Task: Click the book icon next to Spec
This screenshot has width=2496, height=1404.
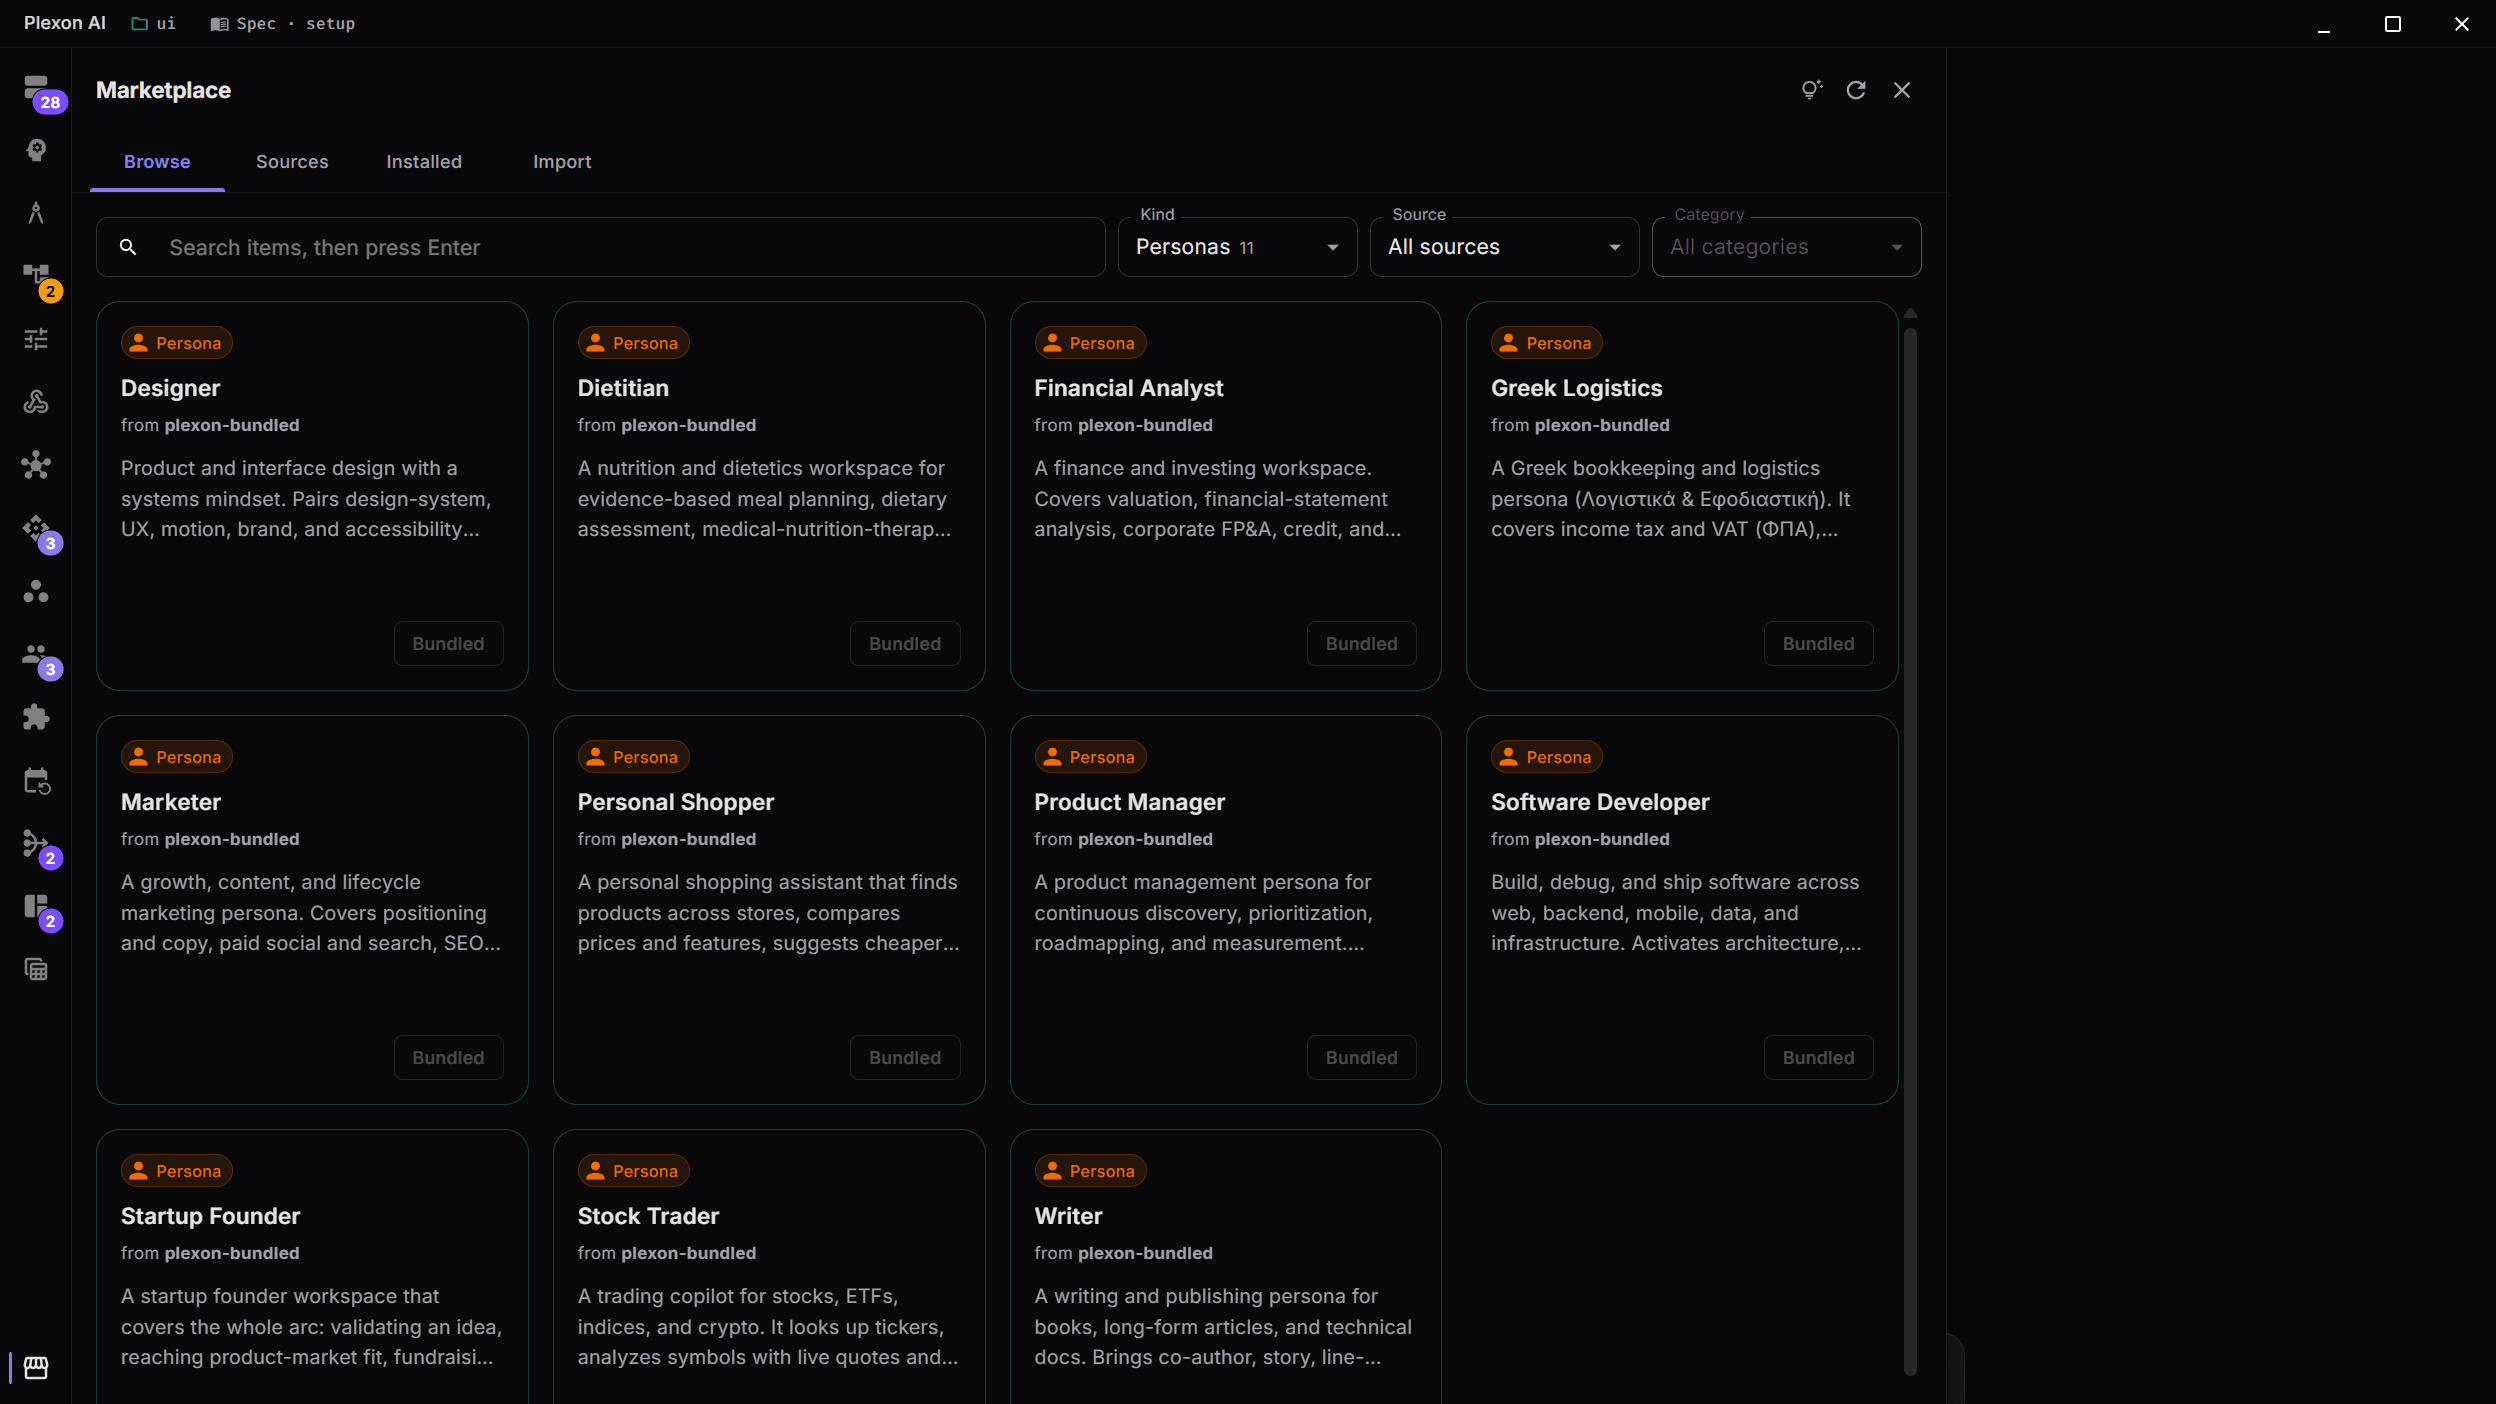Action: [219, 24]
